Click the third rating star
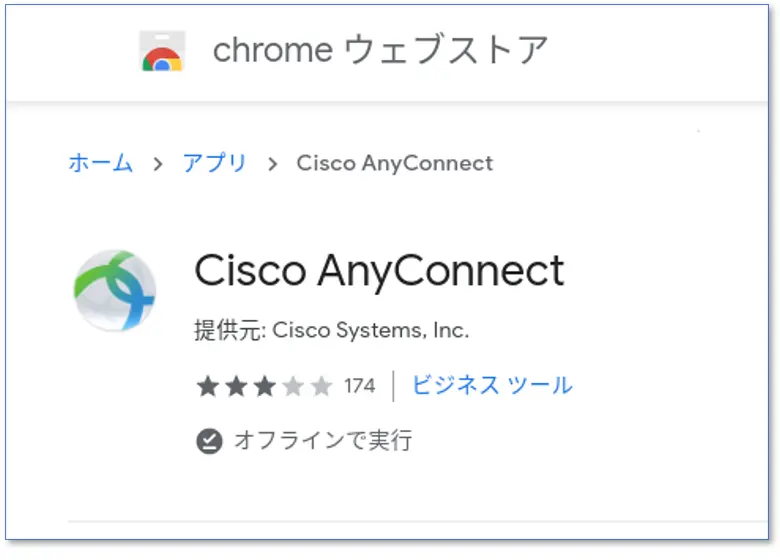 (264, 386)
